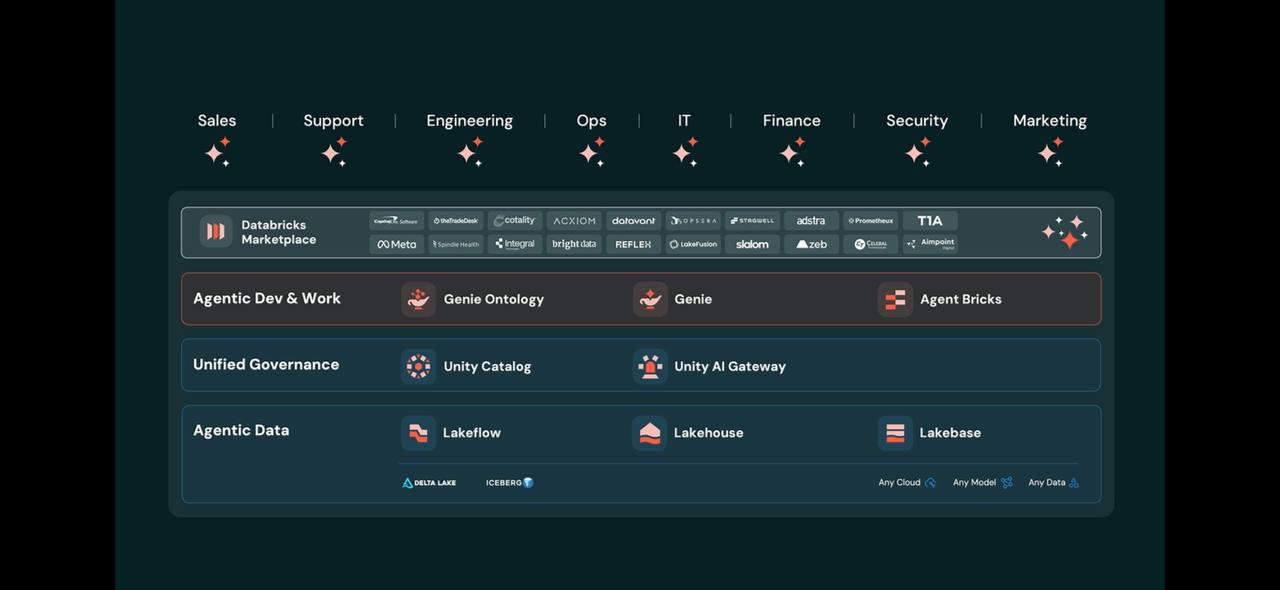Click the Slalom logo tile
Screen dimensions: 1280x590
pyautogui.click(x=752, y=244)
